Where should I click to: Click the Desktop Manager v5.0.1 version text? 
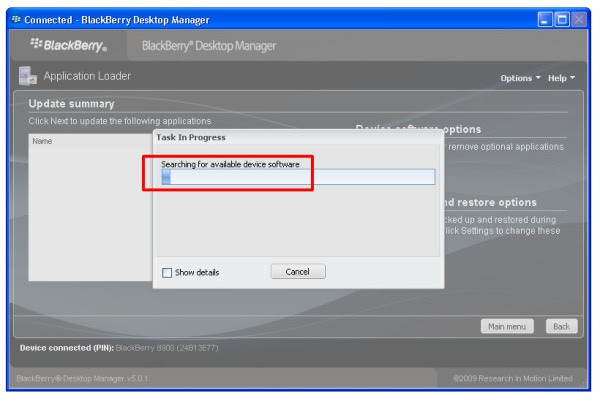[x=82, y=378]
